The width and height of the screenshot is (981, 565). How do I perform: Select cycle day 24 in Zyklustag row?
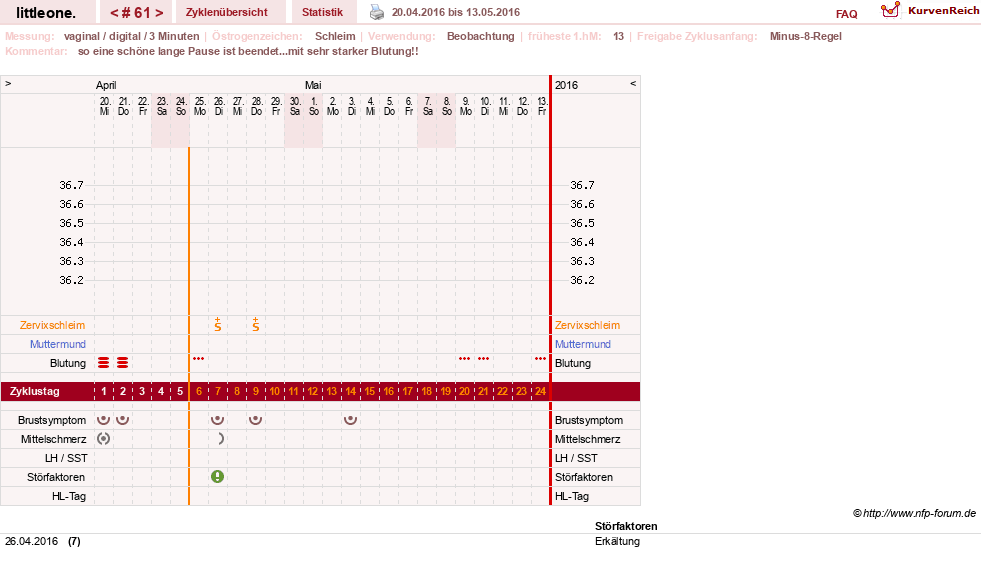[x=541, y=391]
